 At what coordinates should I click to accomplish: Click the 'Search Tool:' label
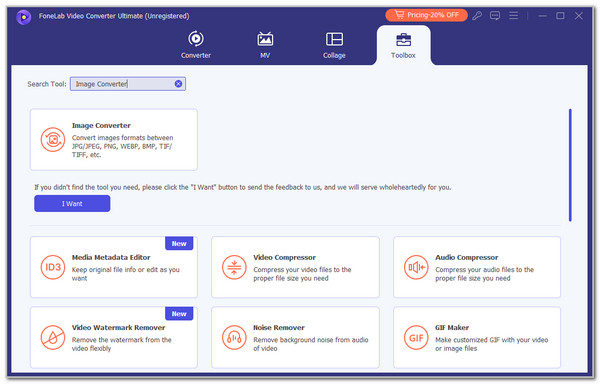click(47, 84)
